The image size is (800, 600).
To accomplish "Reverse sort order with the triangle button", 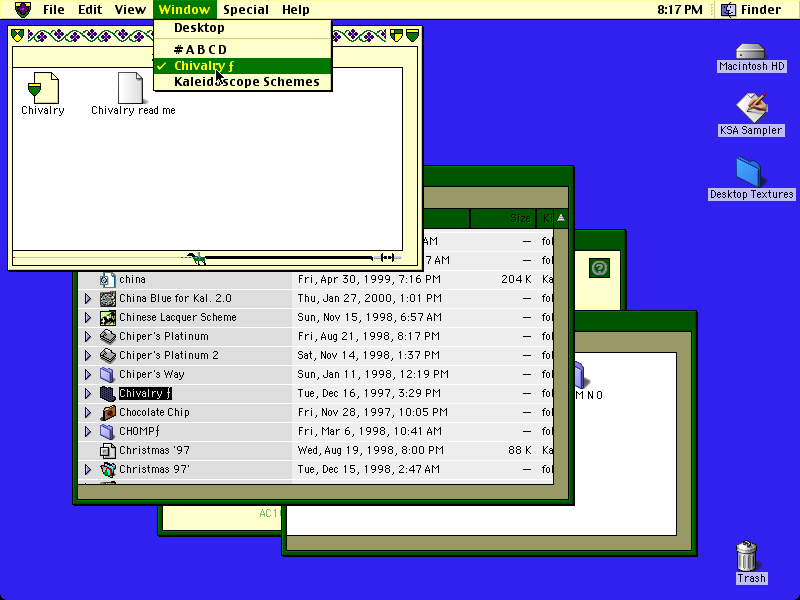I will [x=561, y=218].
